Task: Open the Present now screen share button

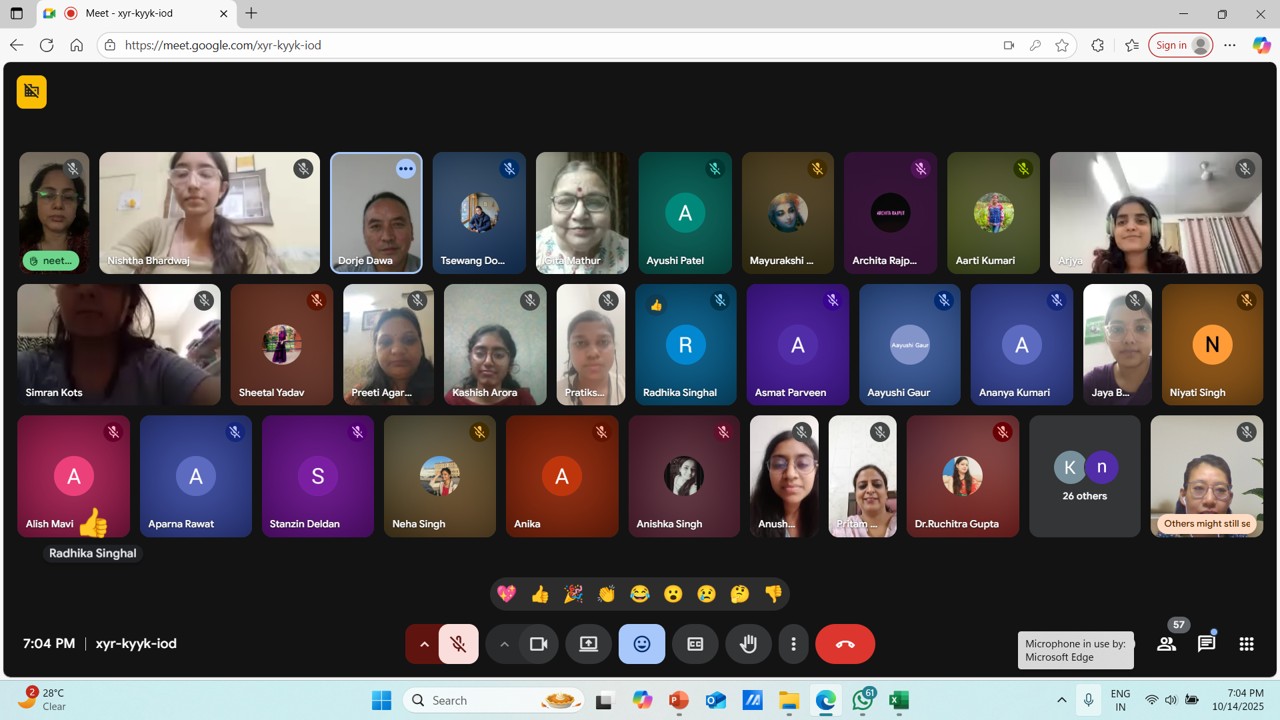Action: (589, 644)
